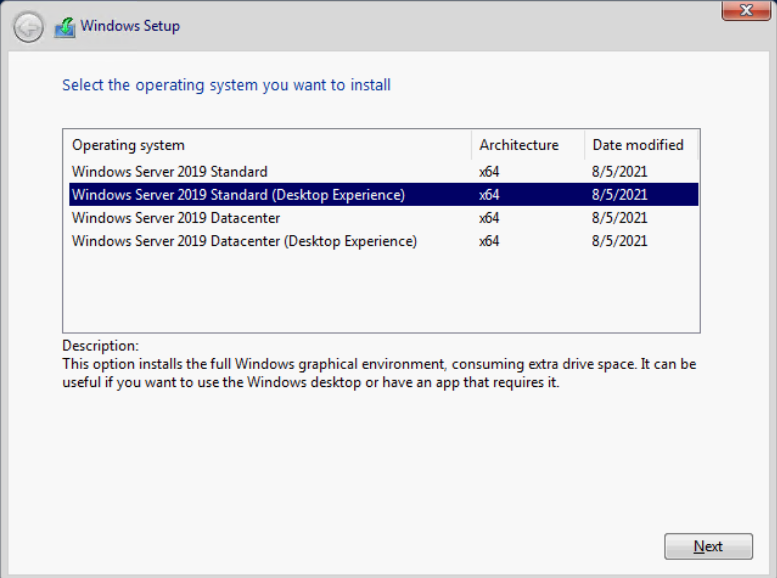777x578 pixels.
Task: Click x64 in the Server 2019 Standard row
Action: (489, 172)
